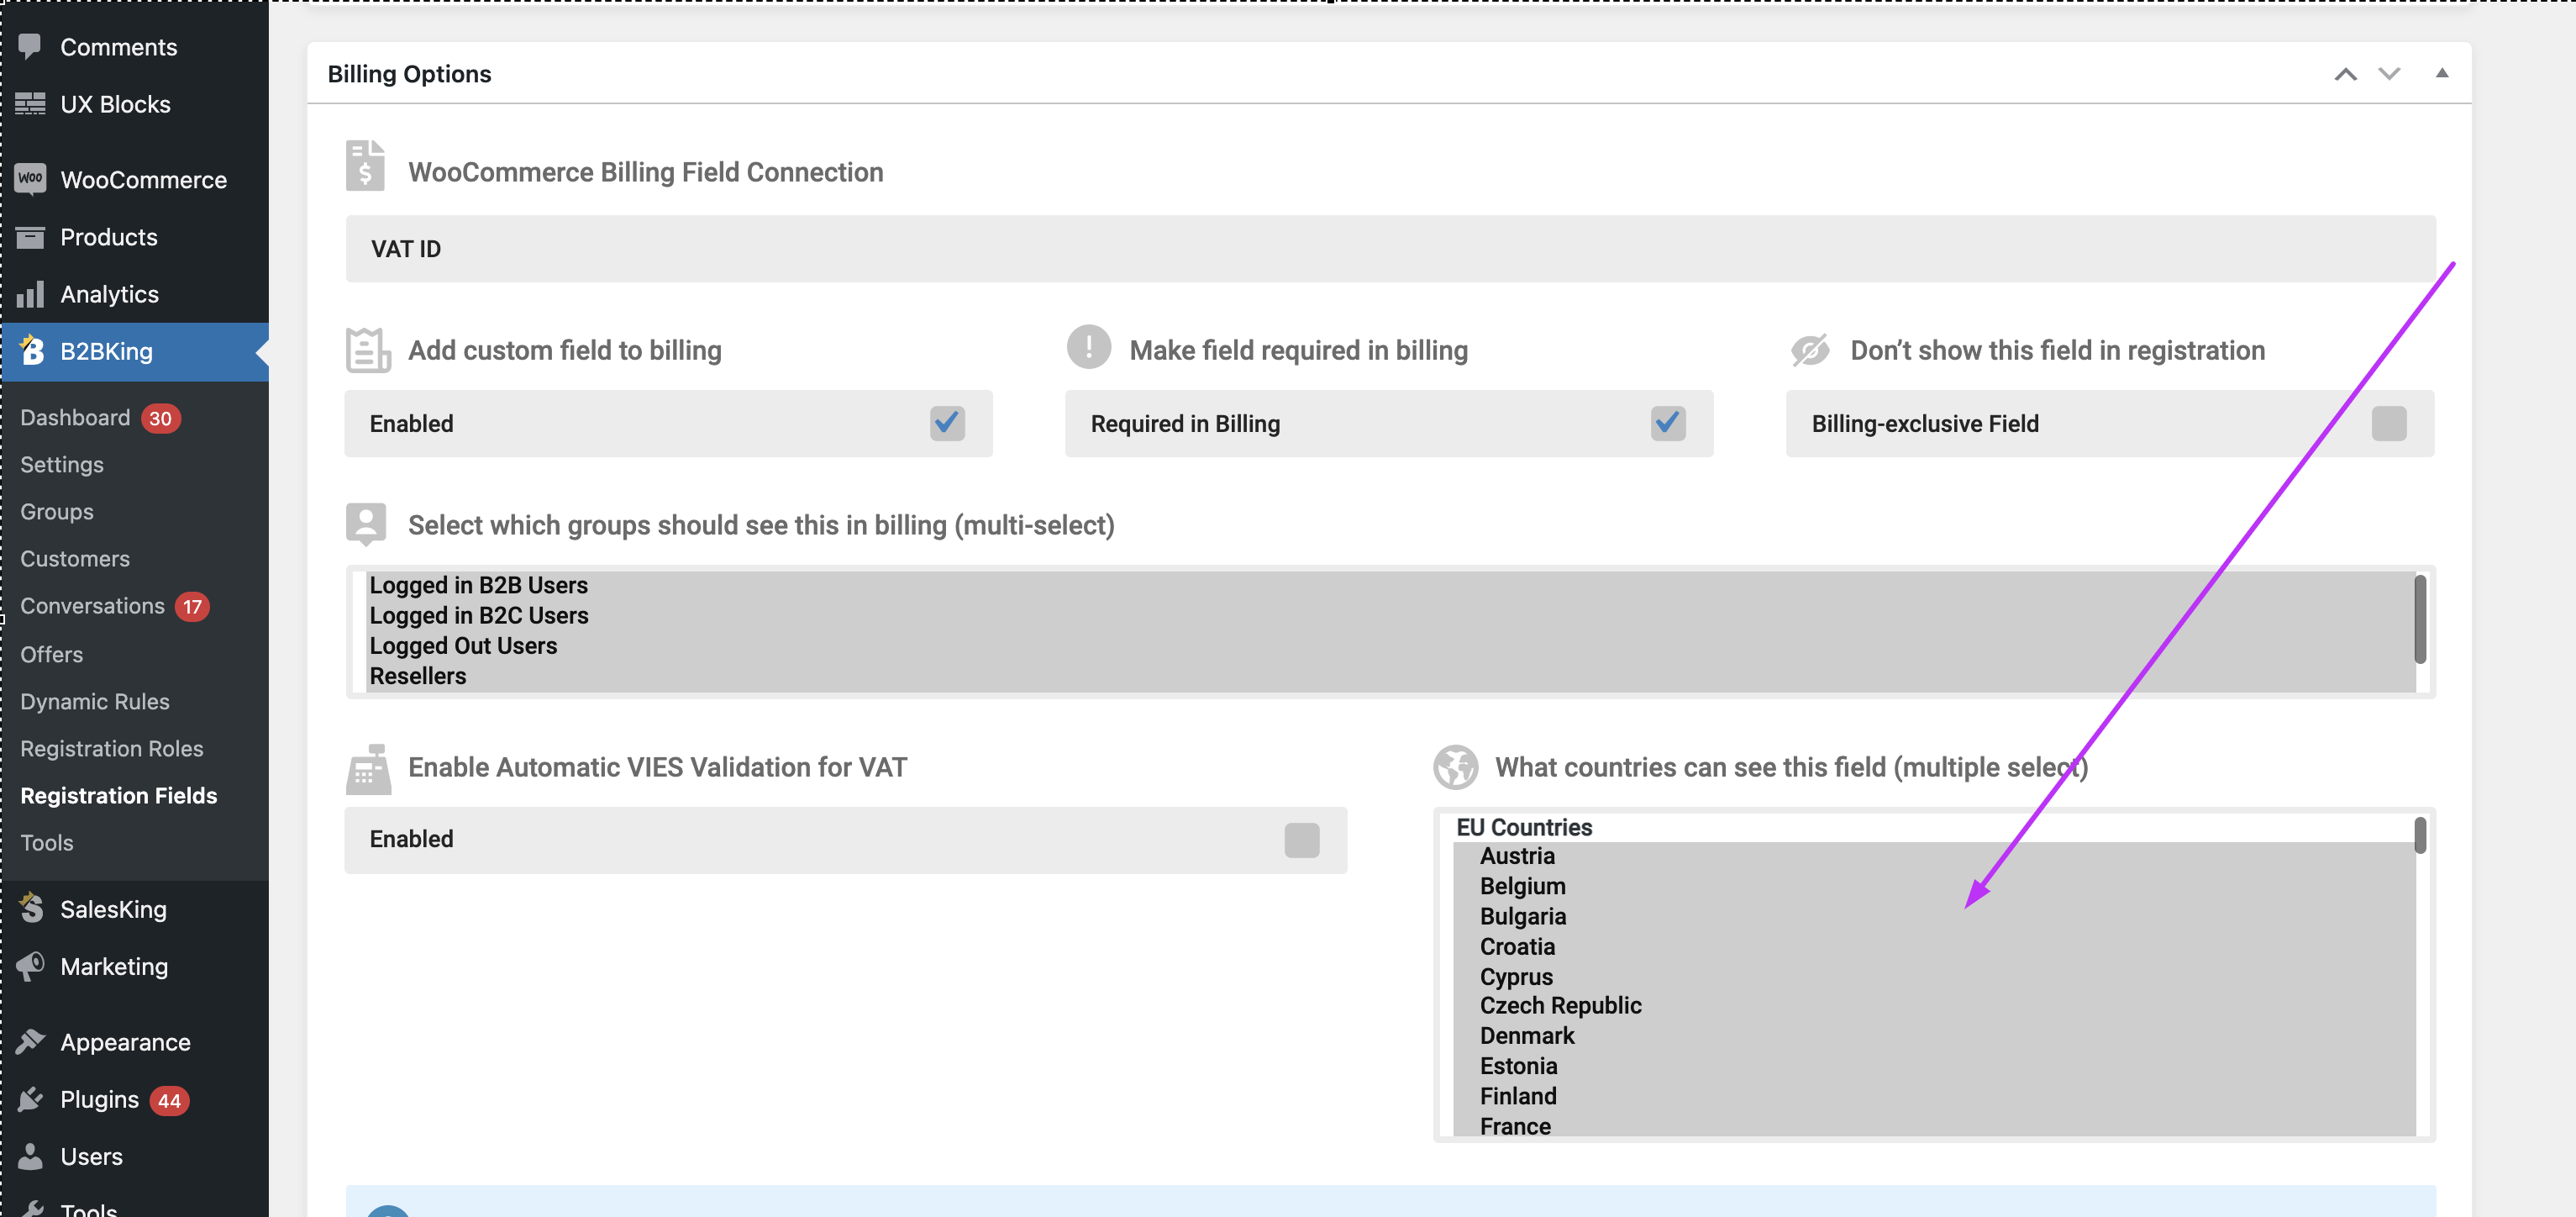The image size is (2576, 1217).
Task: Click the Marketing megaphone icon
Action: pyautogui.click(x=30, y=966)
